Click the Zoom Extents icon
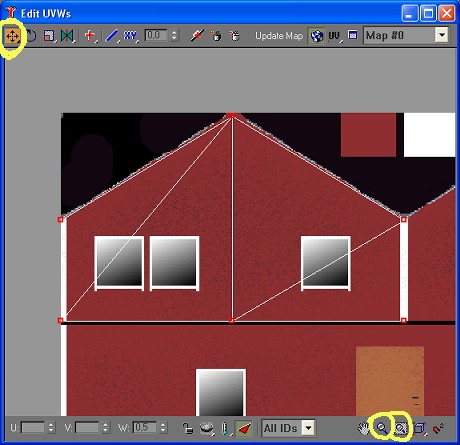This screenshot has height=445, width=460. click(420, 428)
